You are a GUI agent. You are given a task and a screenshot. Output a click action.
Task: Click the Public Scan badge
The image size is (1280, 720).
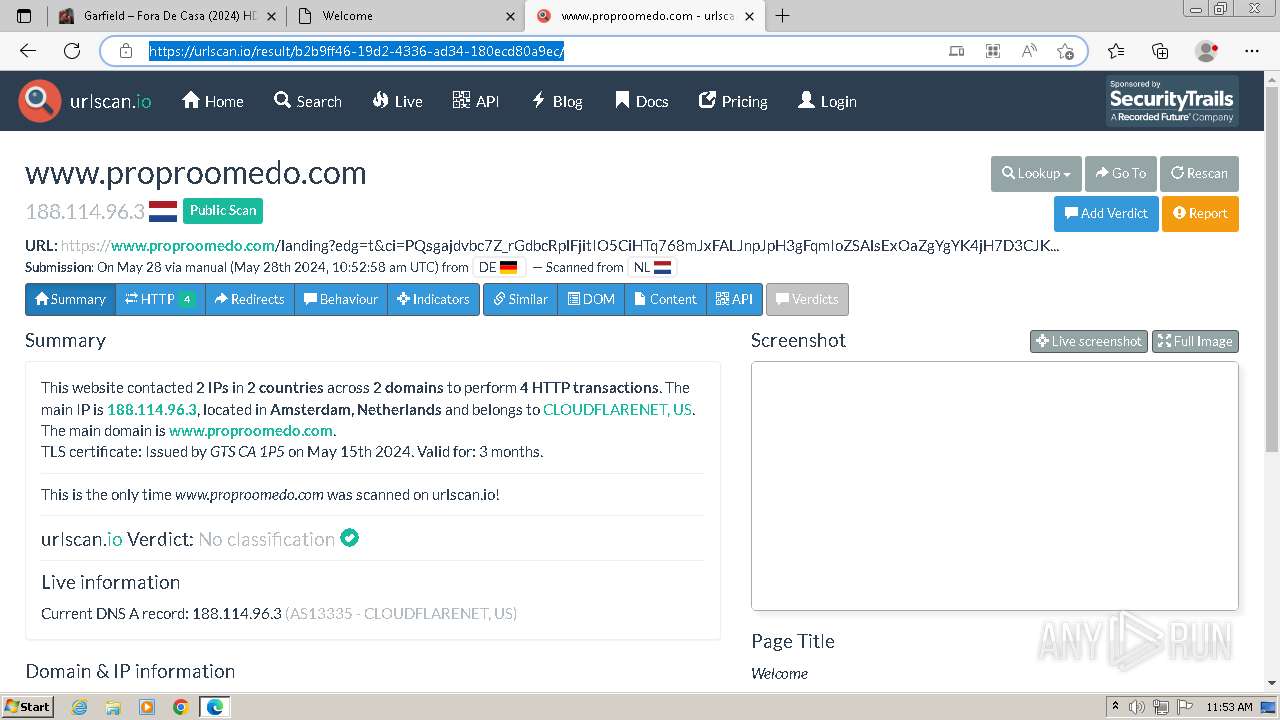[x=223, y=210]
